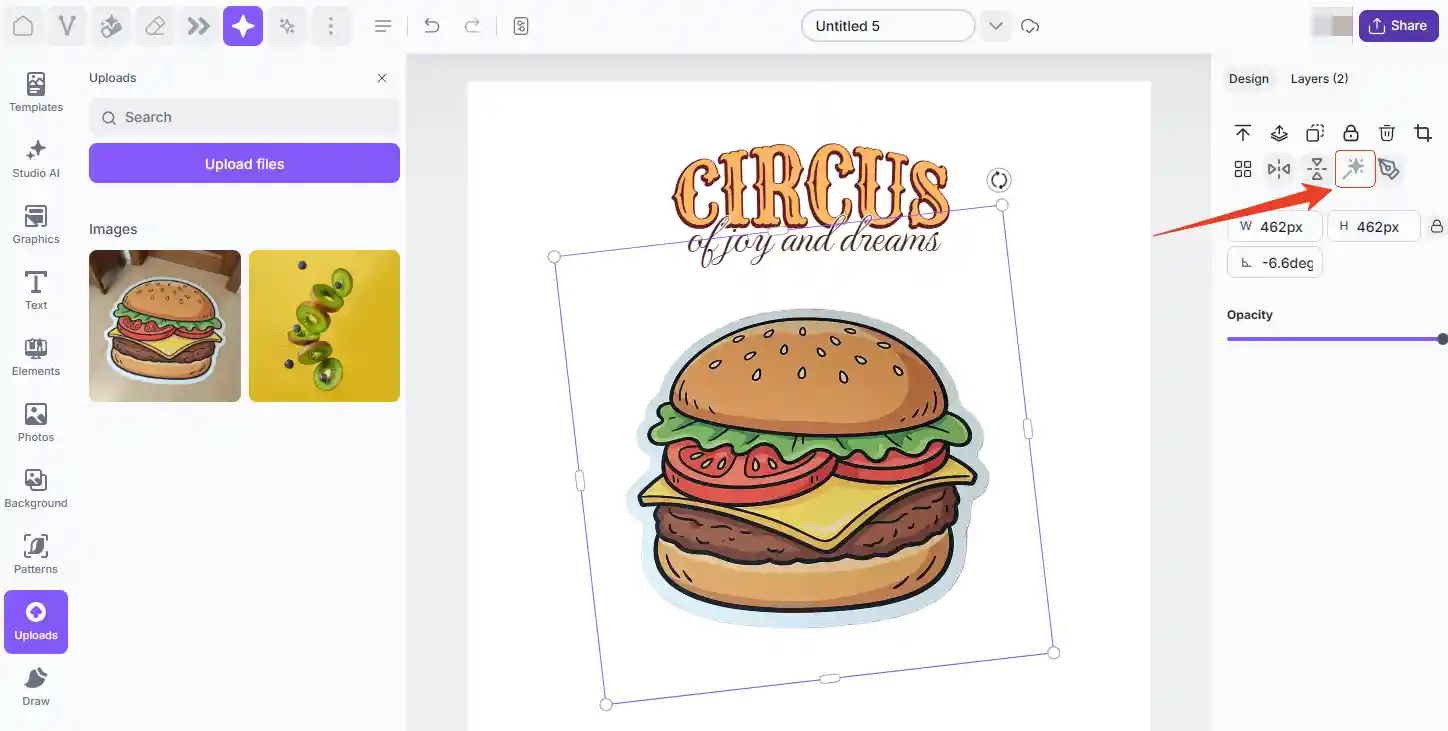
Task: Click the crop icon in Design panel
Action: [x=1422, y=133]
